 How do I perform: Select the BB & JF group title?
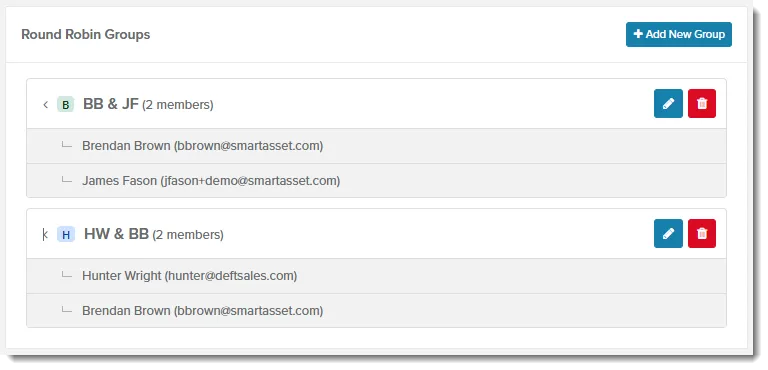111,104
